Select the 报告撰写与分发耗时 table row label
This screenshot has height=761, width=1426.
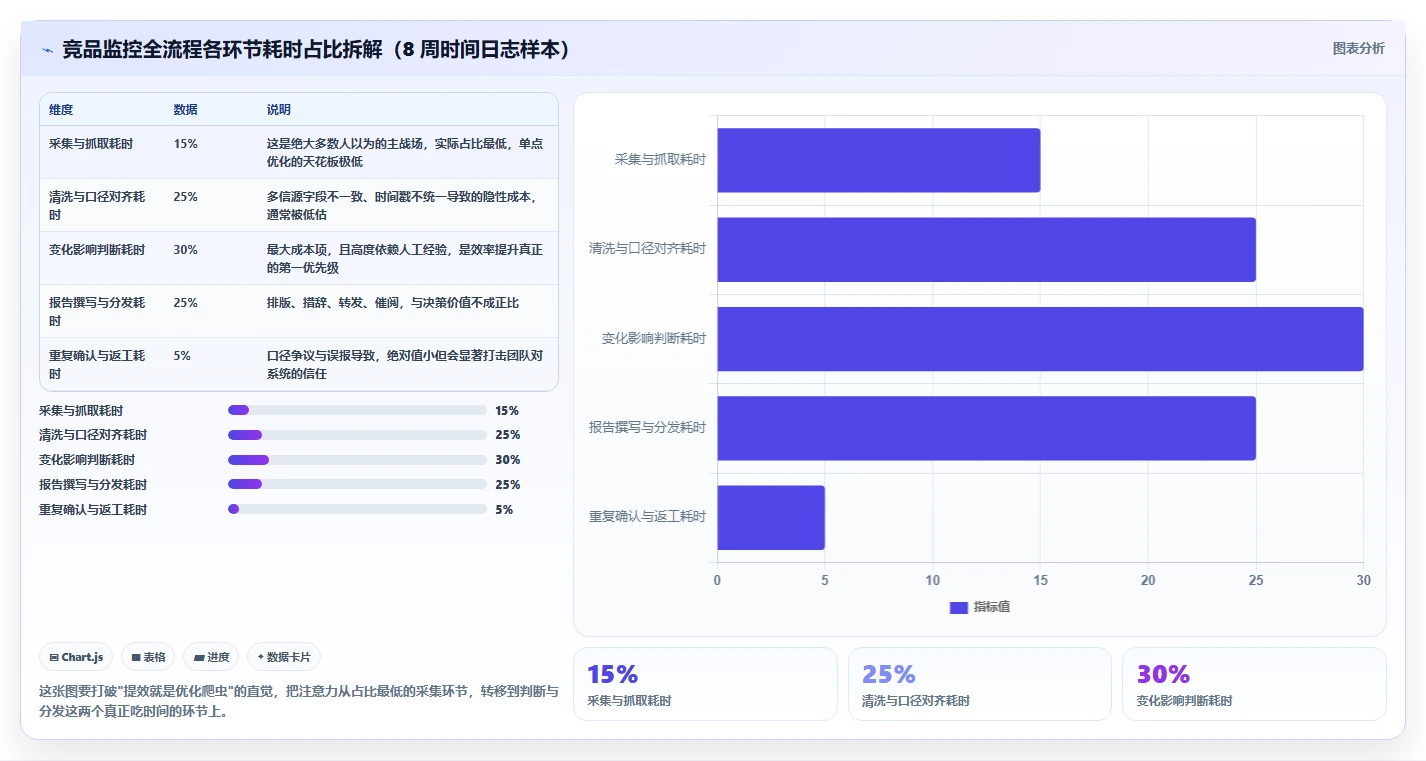tap(97, 312)
